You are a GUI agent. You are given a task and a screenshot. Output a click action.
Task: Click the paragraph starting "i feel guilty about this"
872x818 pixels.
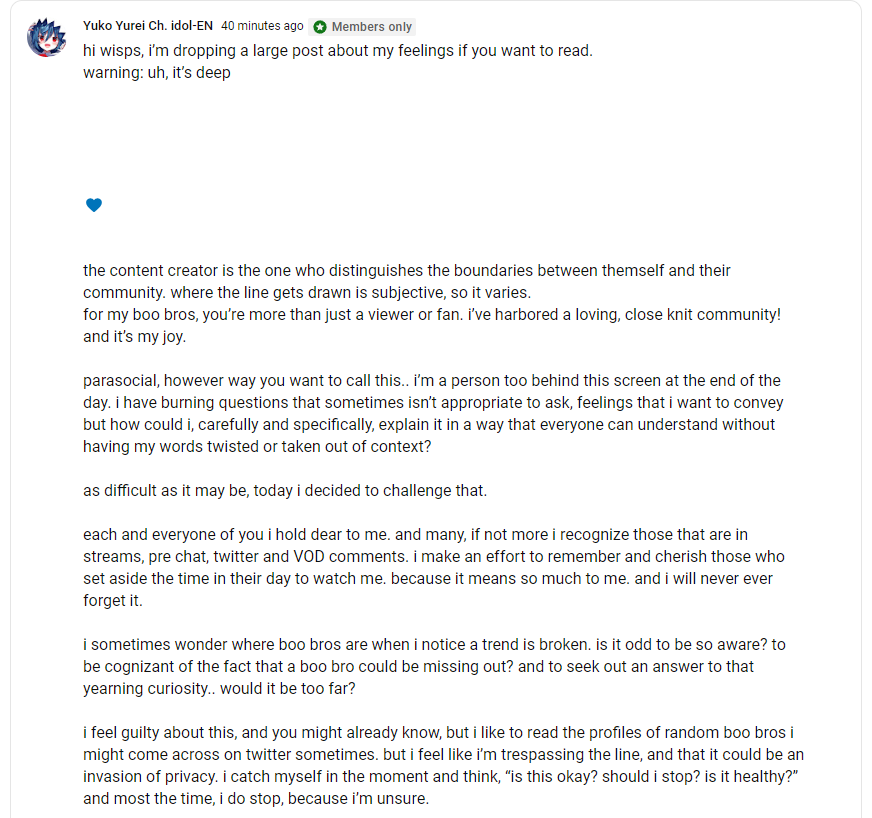click(x=443, y=766)
